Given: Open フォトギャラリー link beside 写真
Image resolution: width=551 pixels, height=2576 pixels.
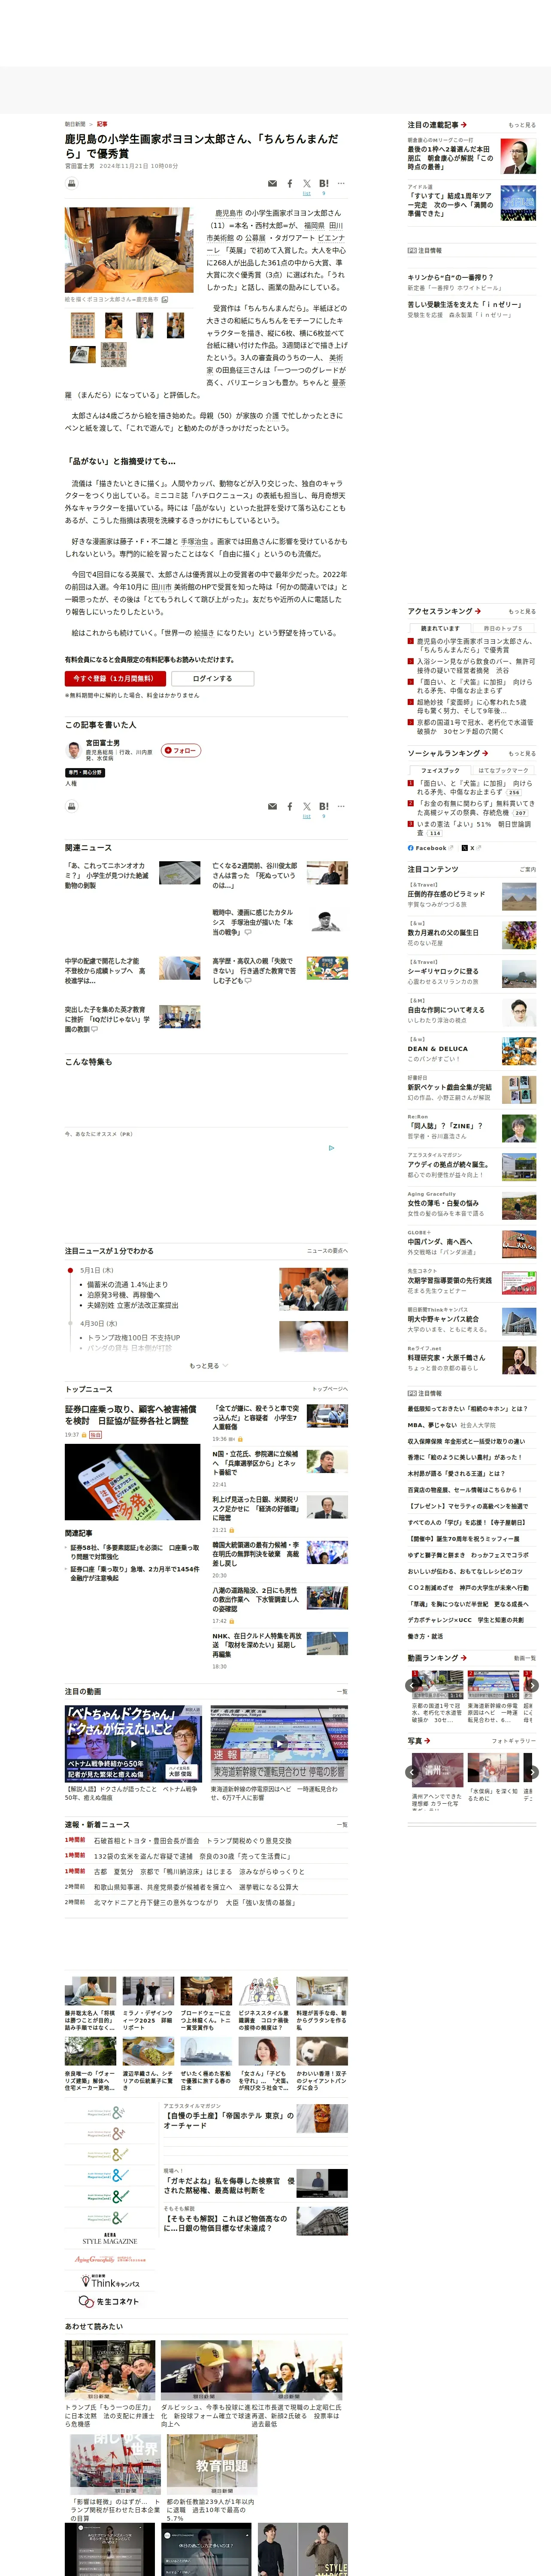Looking at the screenshot, I should [514, 1741].
